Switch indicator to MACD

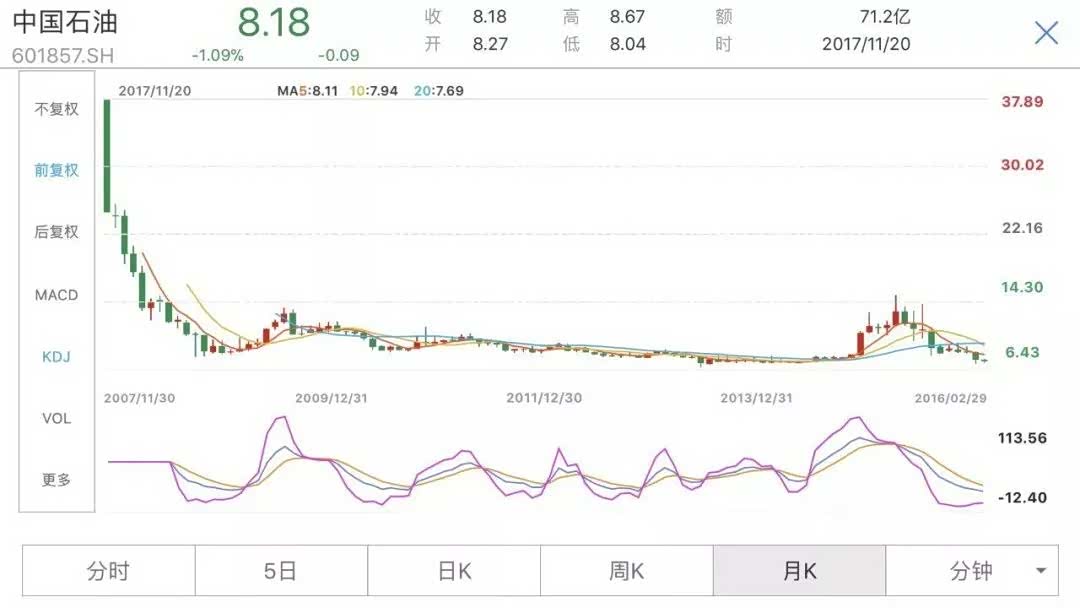pyautogui.click(x=56, y=295)
